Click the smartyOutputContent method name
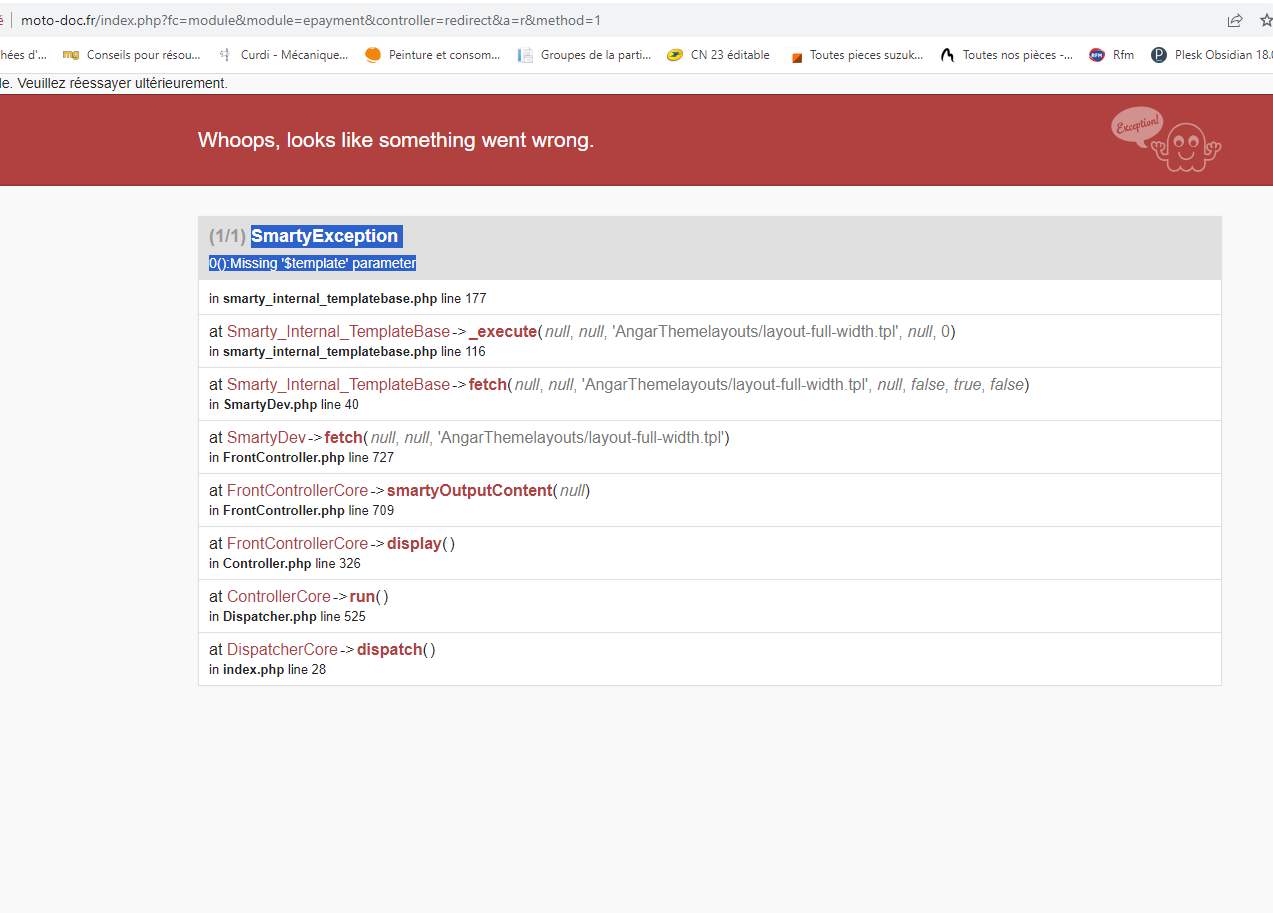This screenshot has width=1273, height=913. [x=469, y=490]
